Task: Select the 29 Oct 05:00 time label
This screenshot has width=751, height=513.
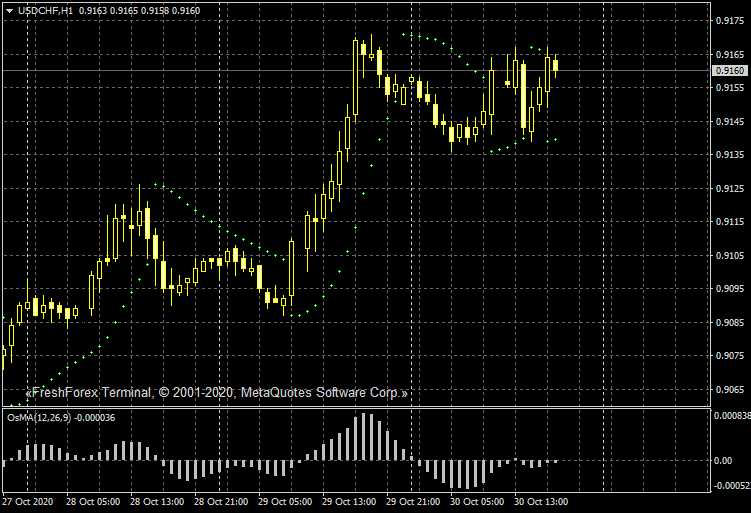Action: (285, 502)
